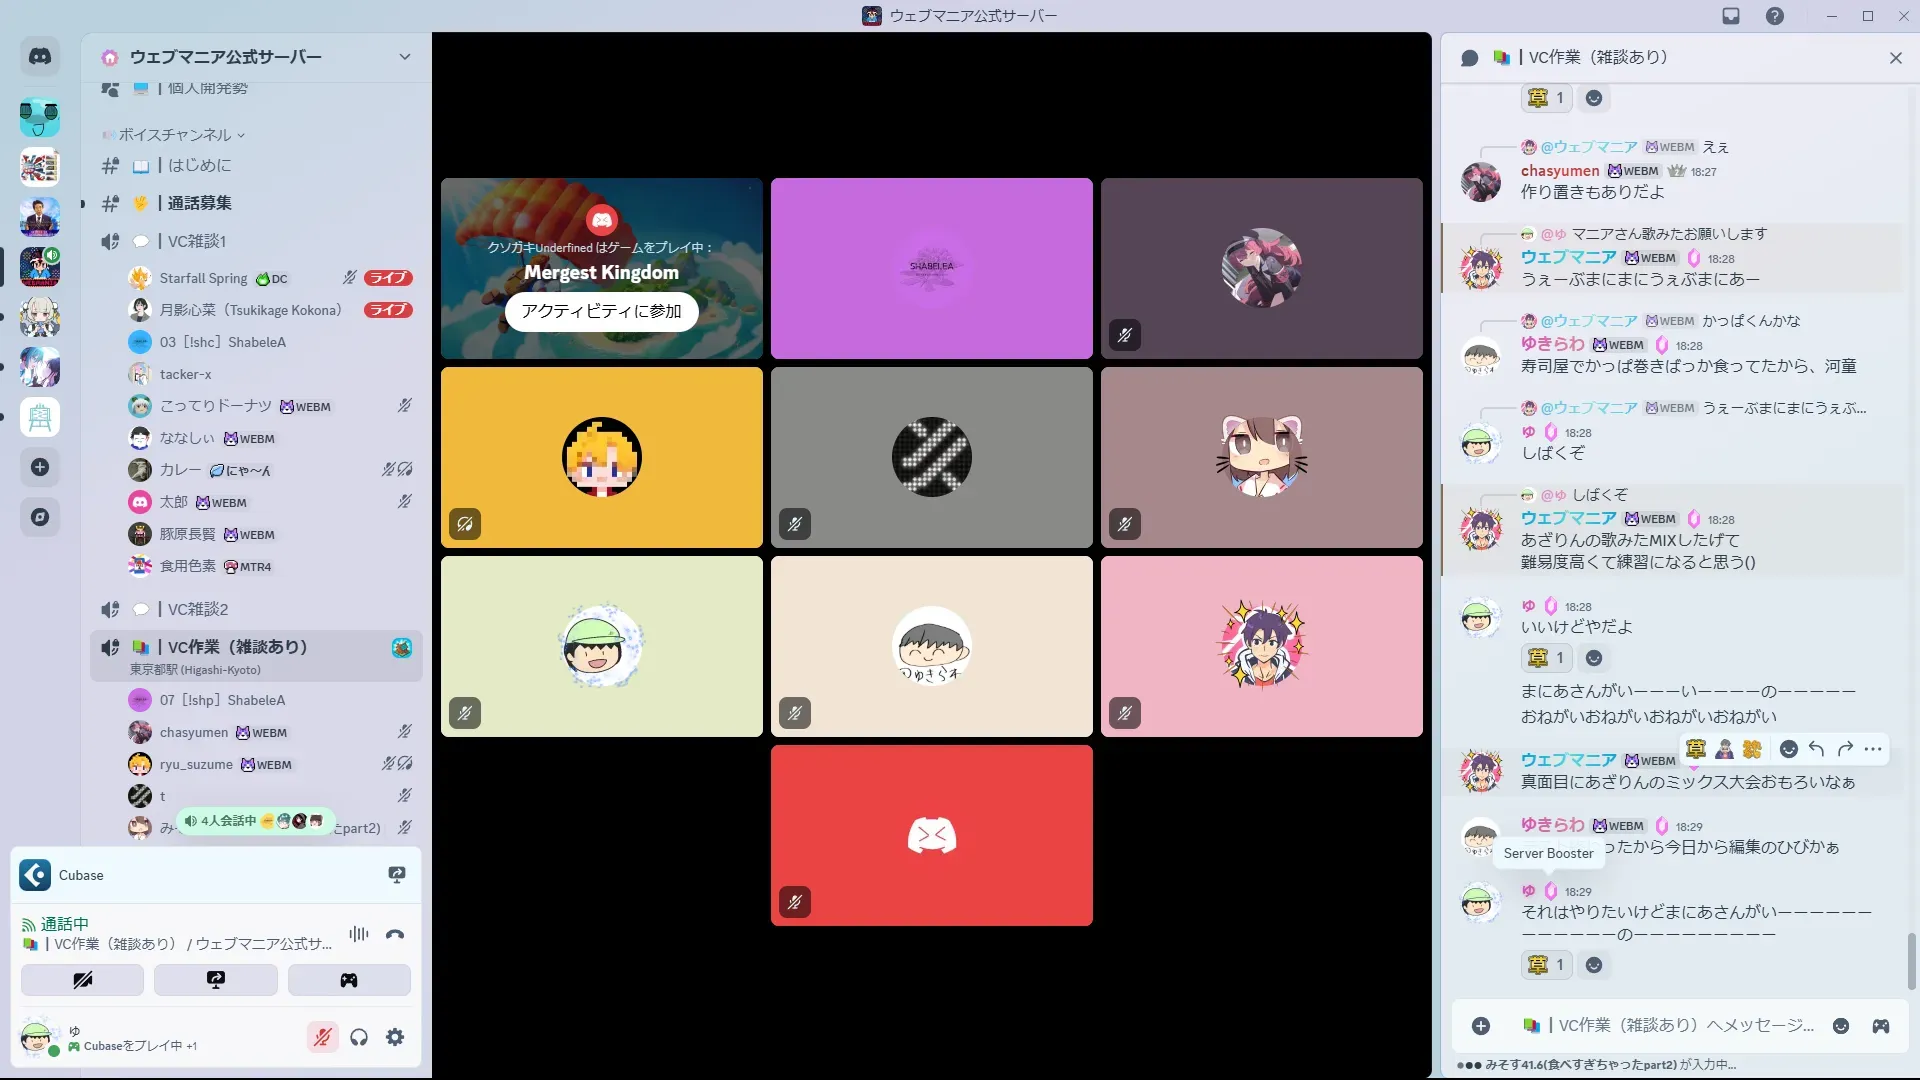Toggle the microphone mute button
Screen dimensions: 1920x1080
[322, 1037]
